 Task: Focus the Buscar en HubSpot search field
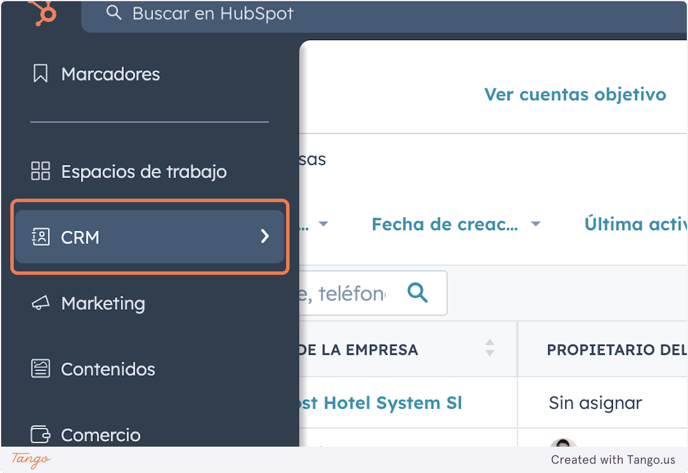click(x=384, y=16)
